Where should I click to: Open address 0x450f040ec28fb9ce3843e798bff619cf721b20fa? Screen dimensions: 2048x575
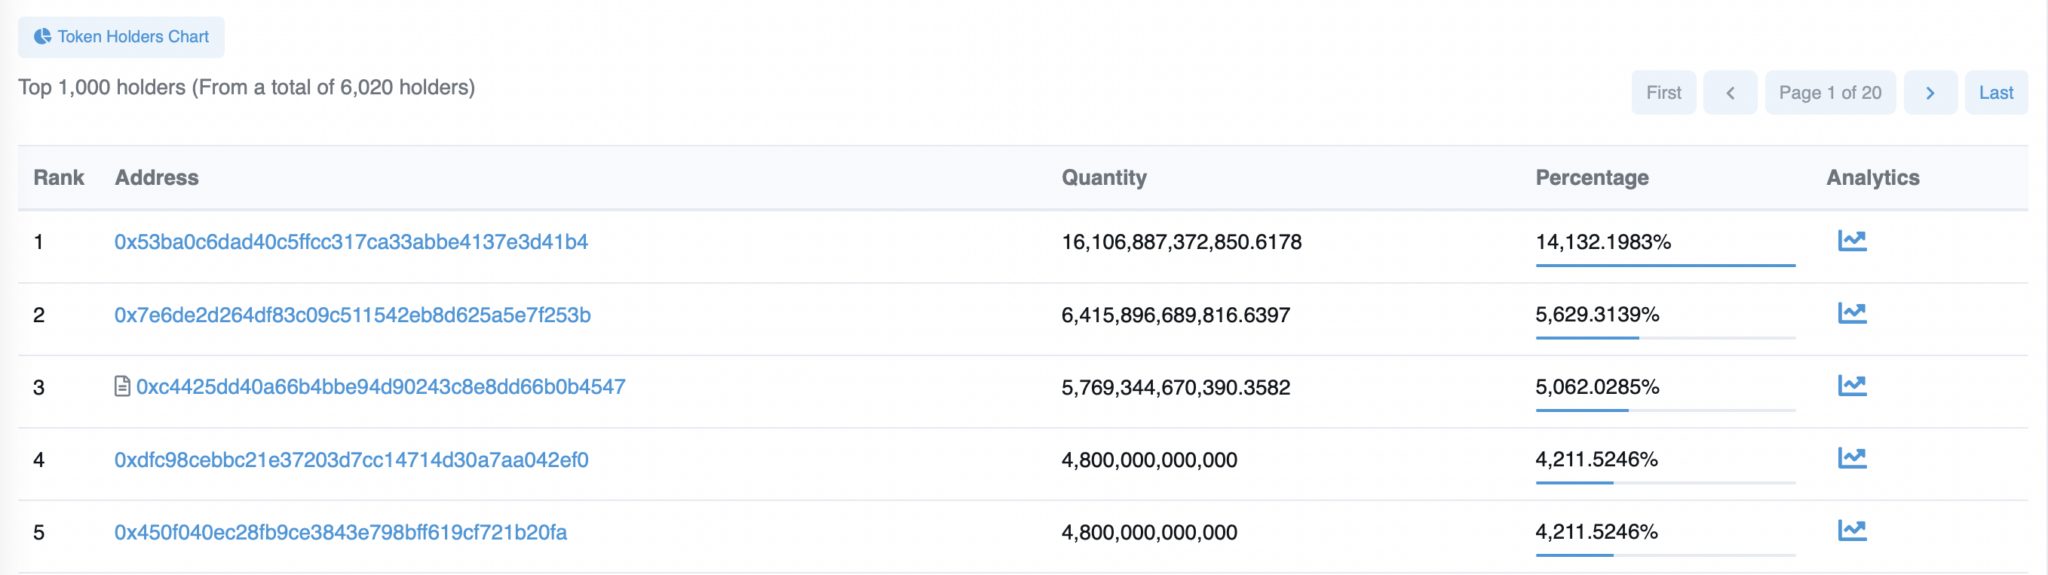tap(340, 532)
